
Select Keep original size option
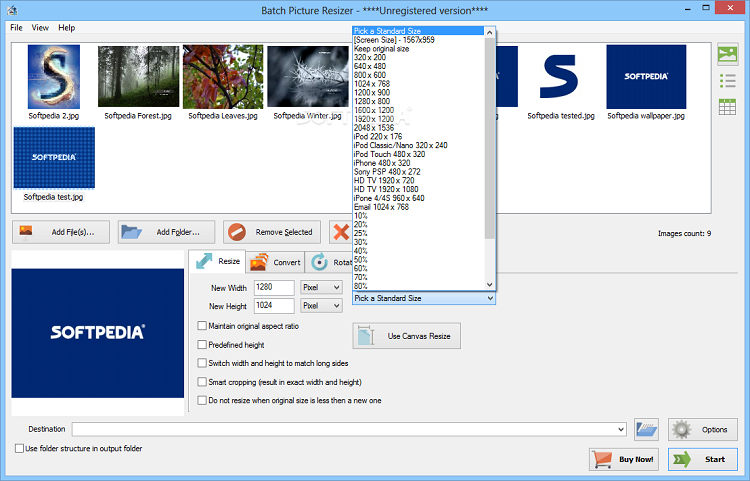tap(418, 49)
